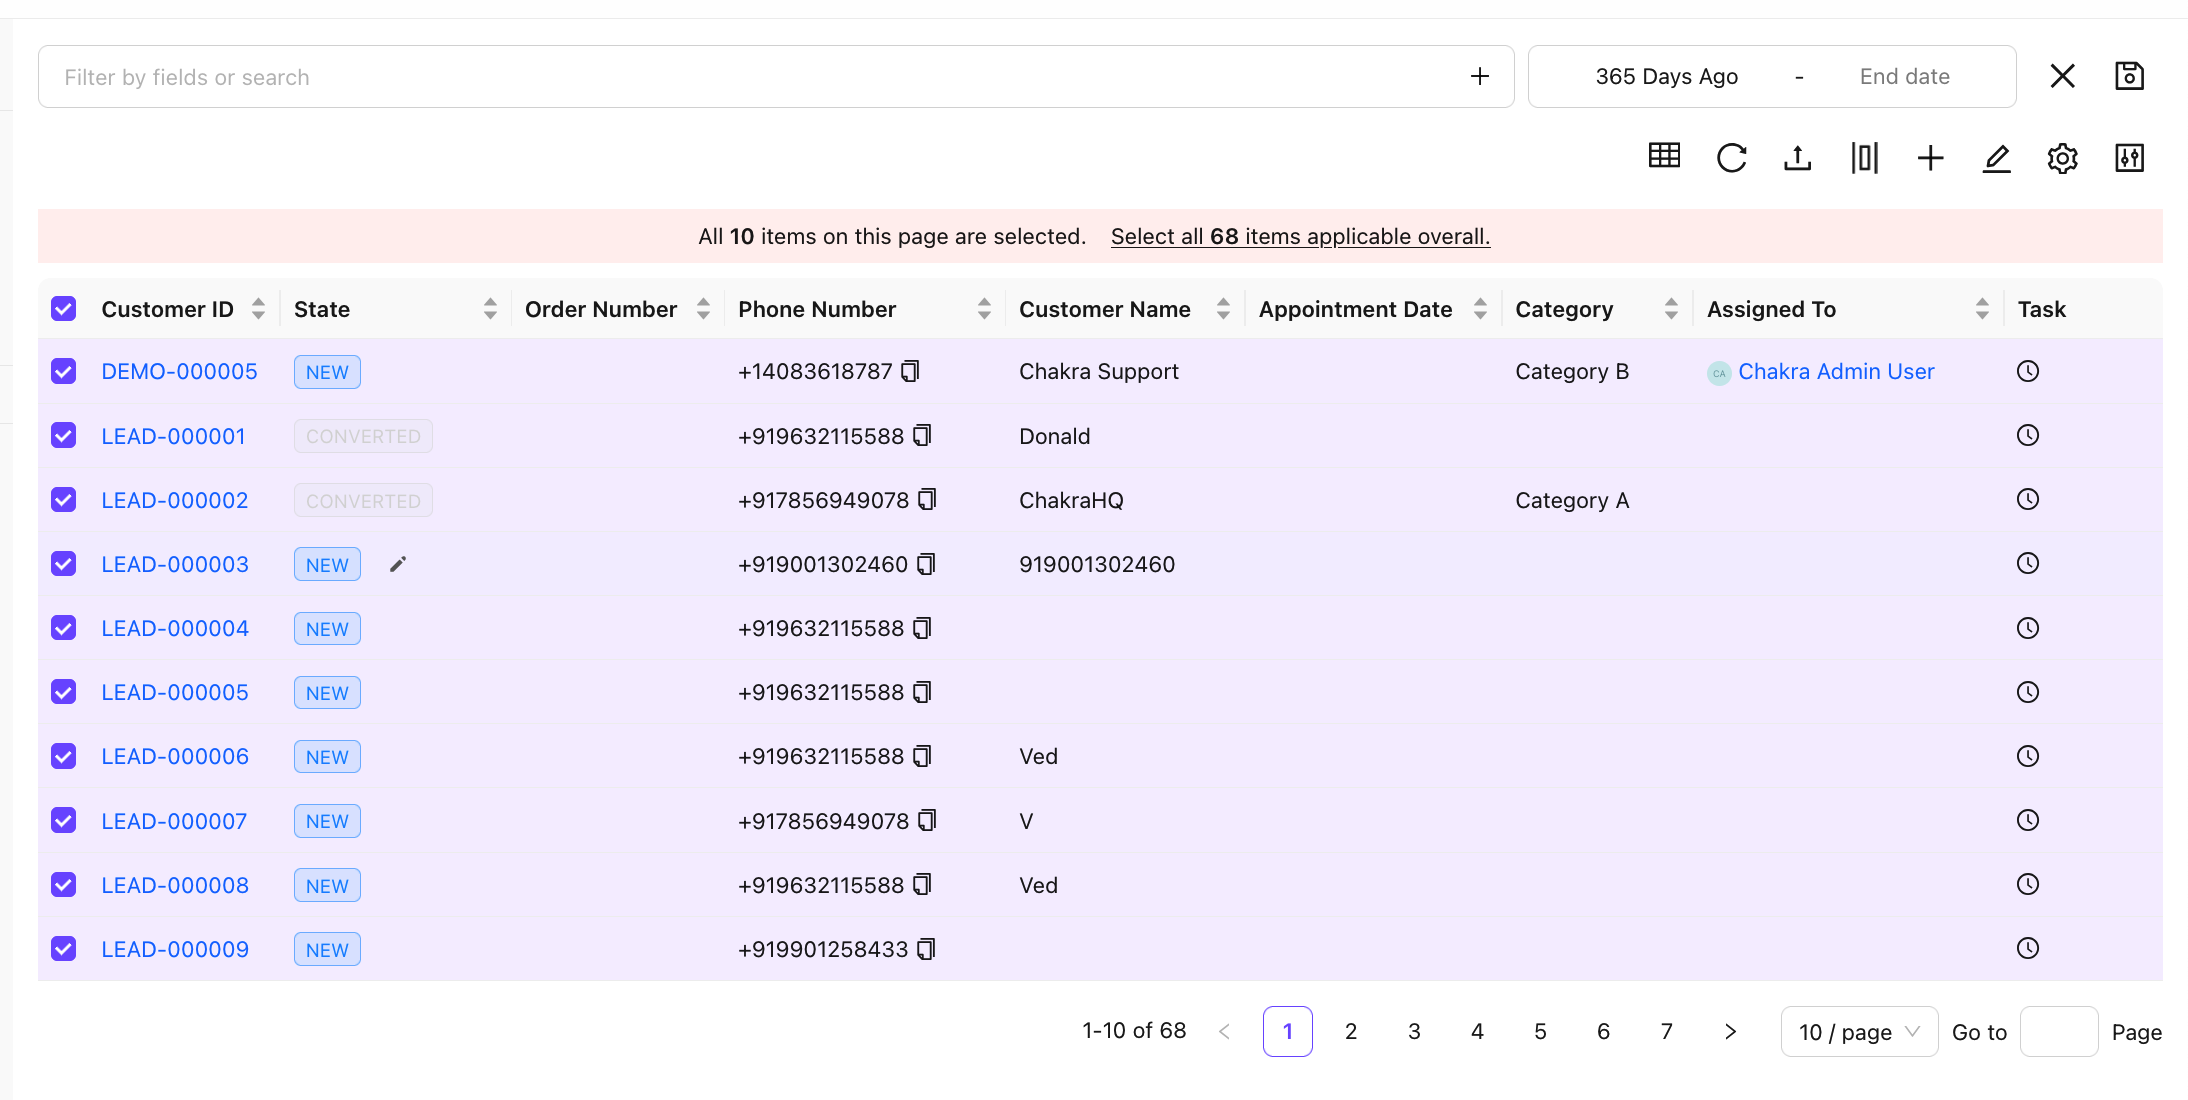Open the column layout options

click(x=1863, y=158)
